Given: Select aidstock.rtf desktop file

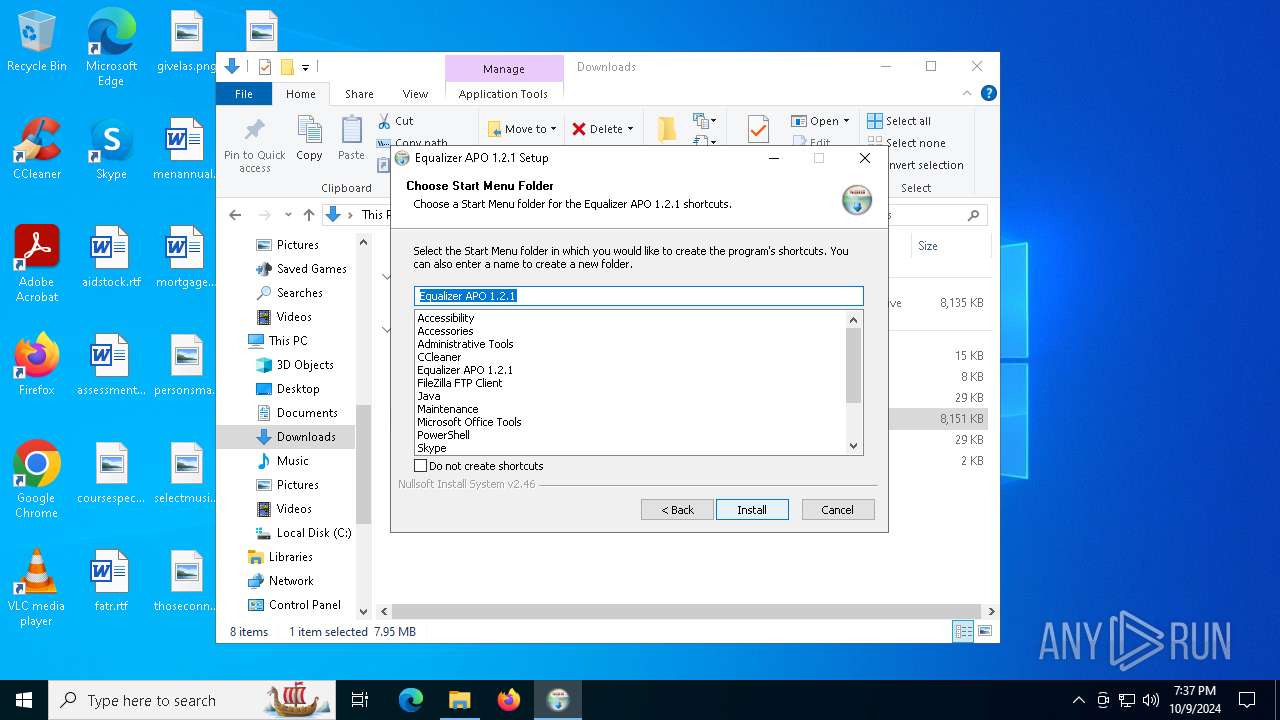Looking at the screenshot, I should (x=111, y=257).
